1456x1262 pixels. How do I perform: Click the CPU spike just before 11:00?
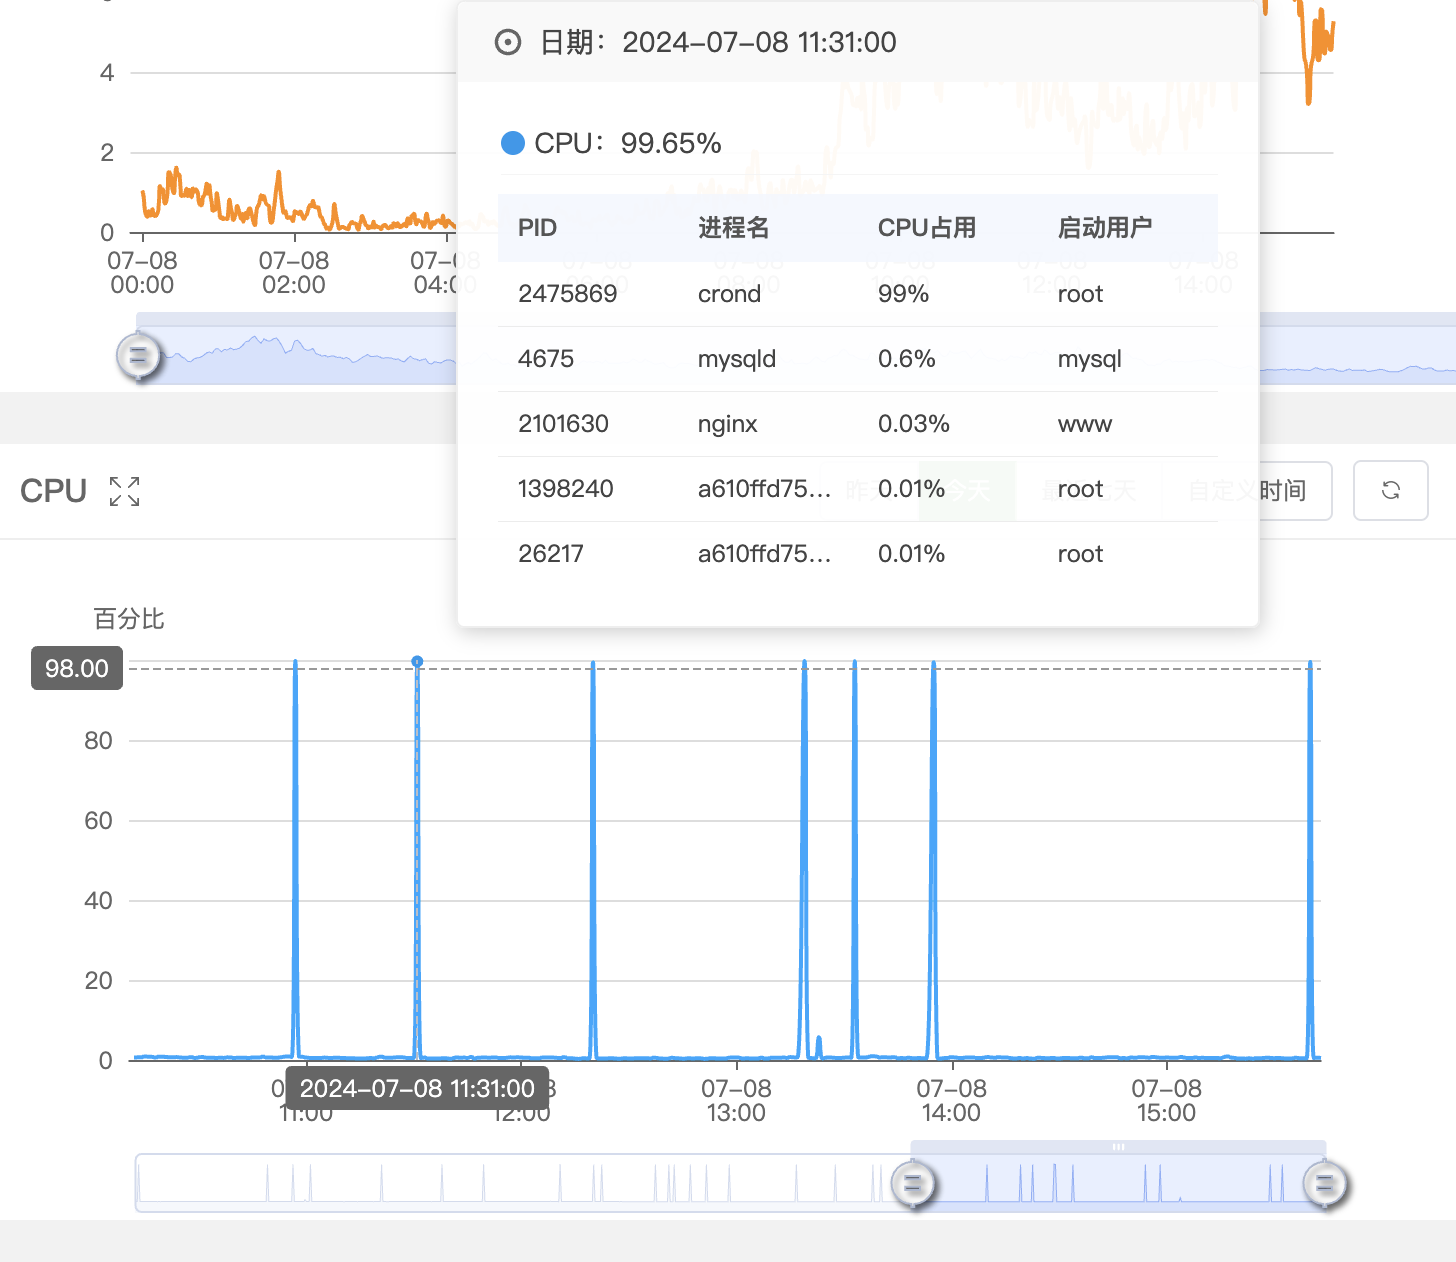pos(295,860)
